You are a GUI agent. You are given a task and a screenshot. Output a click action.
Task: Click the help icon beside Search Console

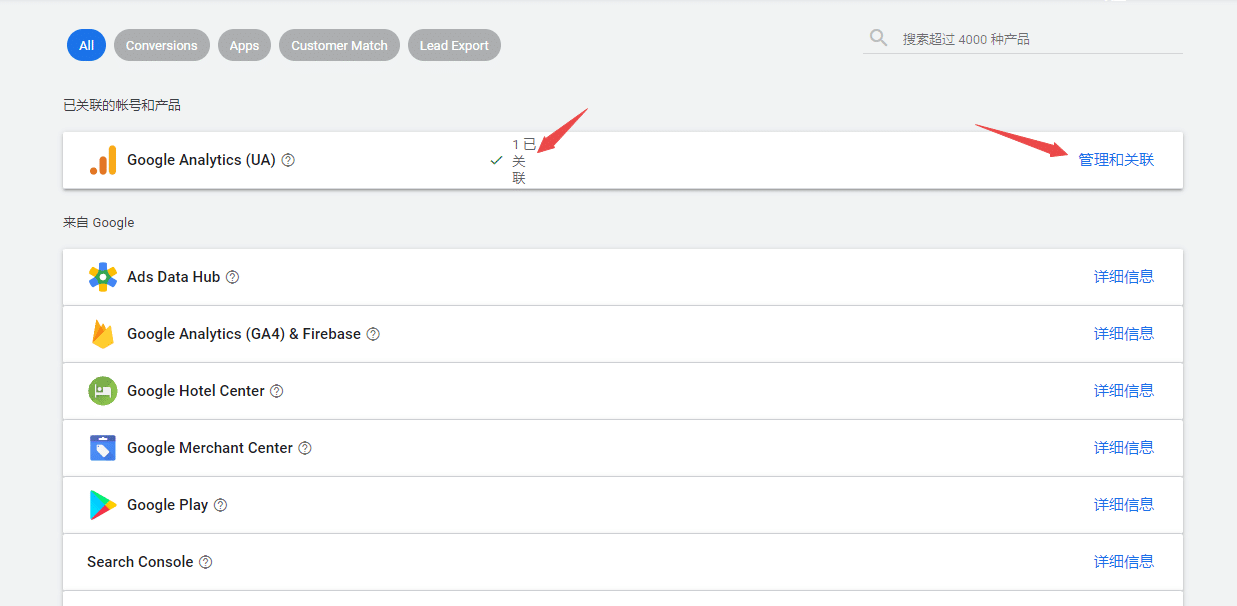click(x=205, y=562)
